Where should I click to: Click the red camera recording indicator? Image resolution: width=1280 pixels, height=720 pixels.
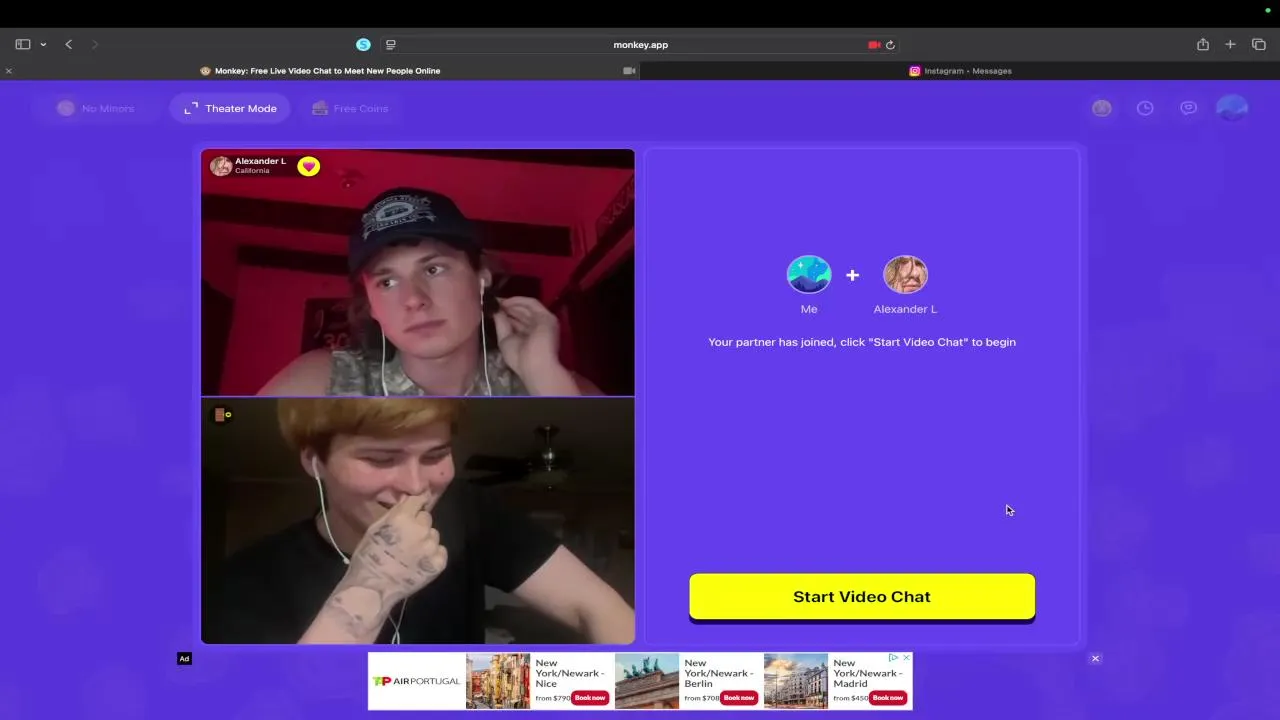(x=874, y=44)
